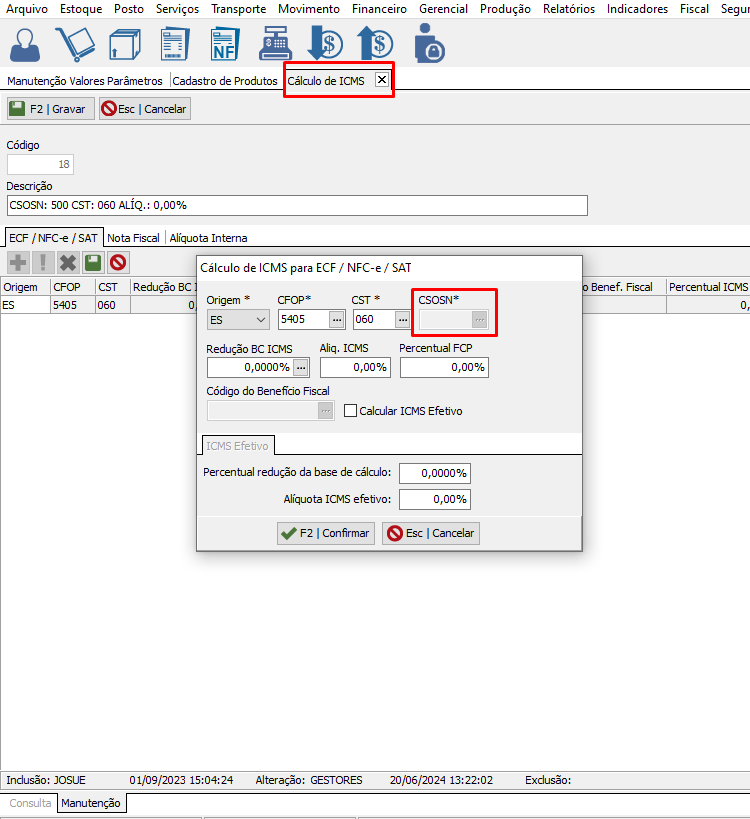
Task: Switch to the Nota Fiscal tab
Action: coord(133,238)
